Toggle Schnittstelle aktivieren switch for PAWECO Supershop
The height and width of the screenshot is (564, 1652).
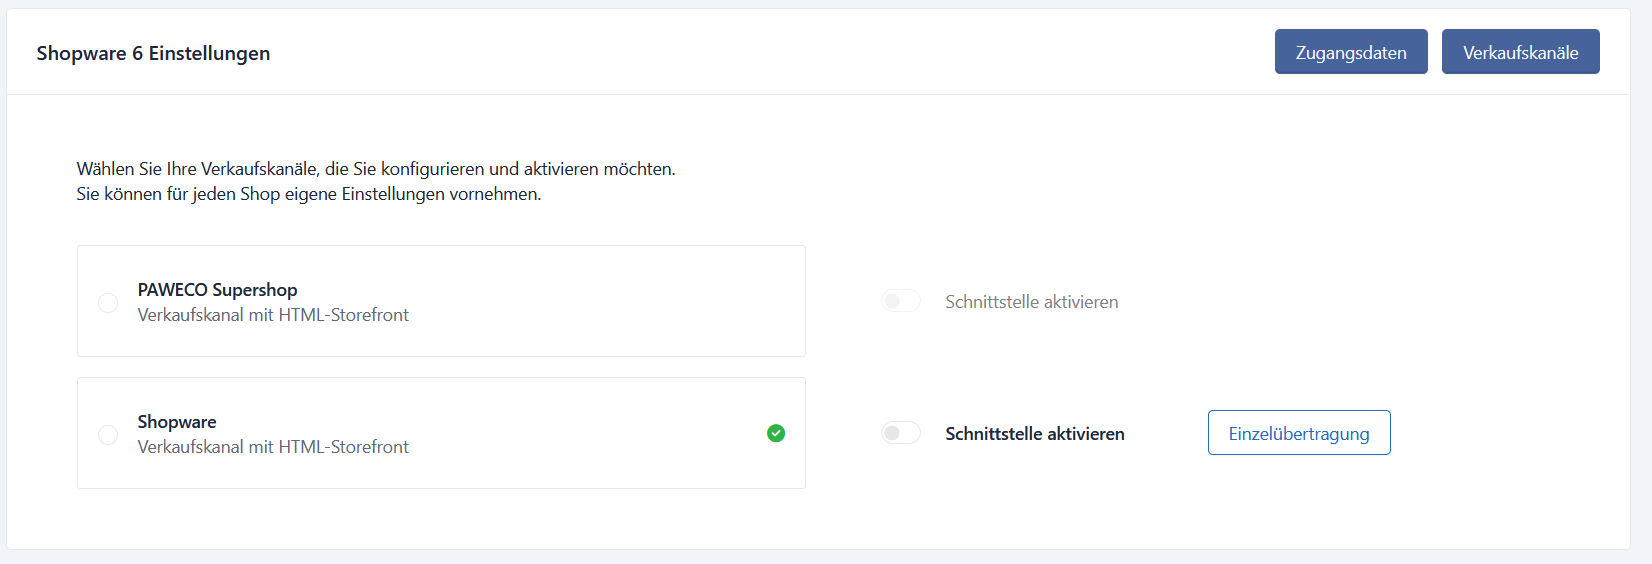point(900,301)
